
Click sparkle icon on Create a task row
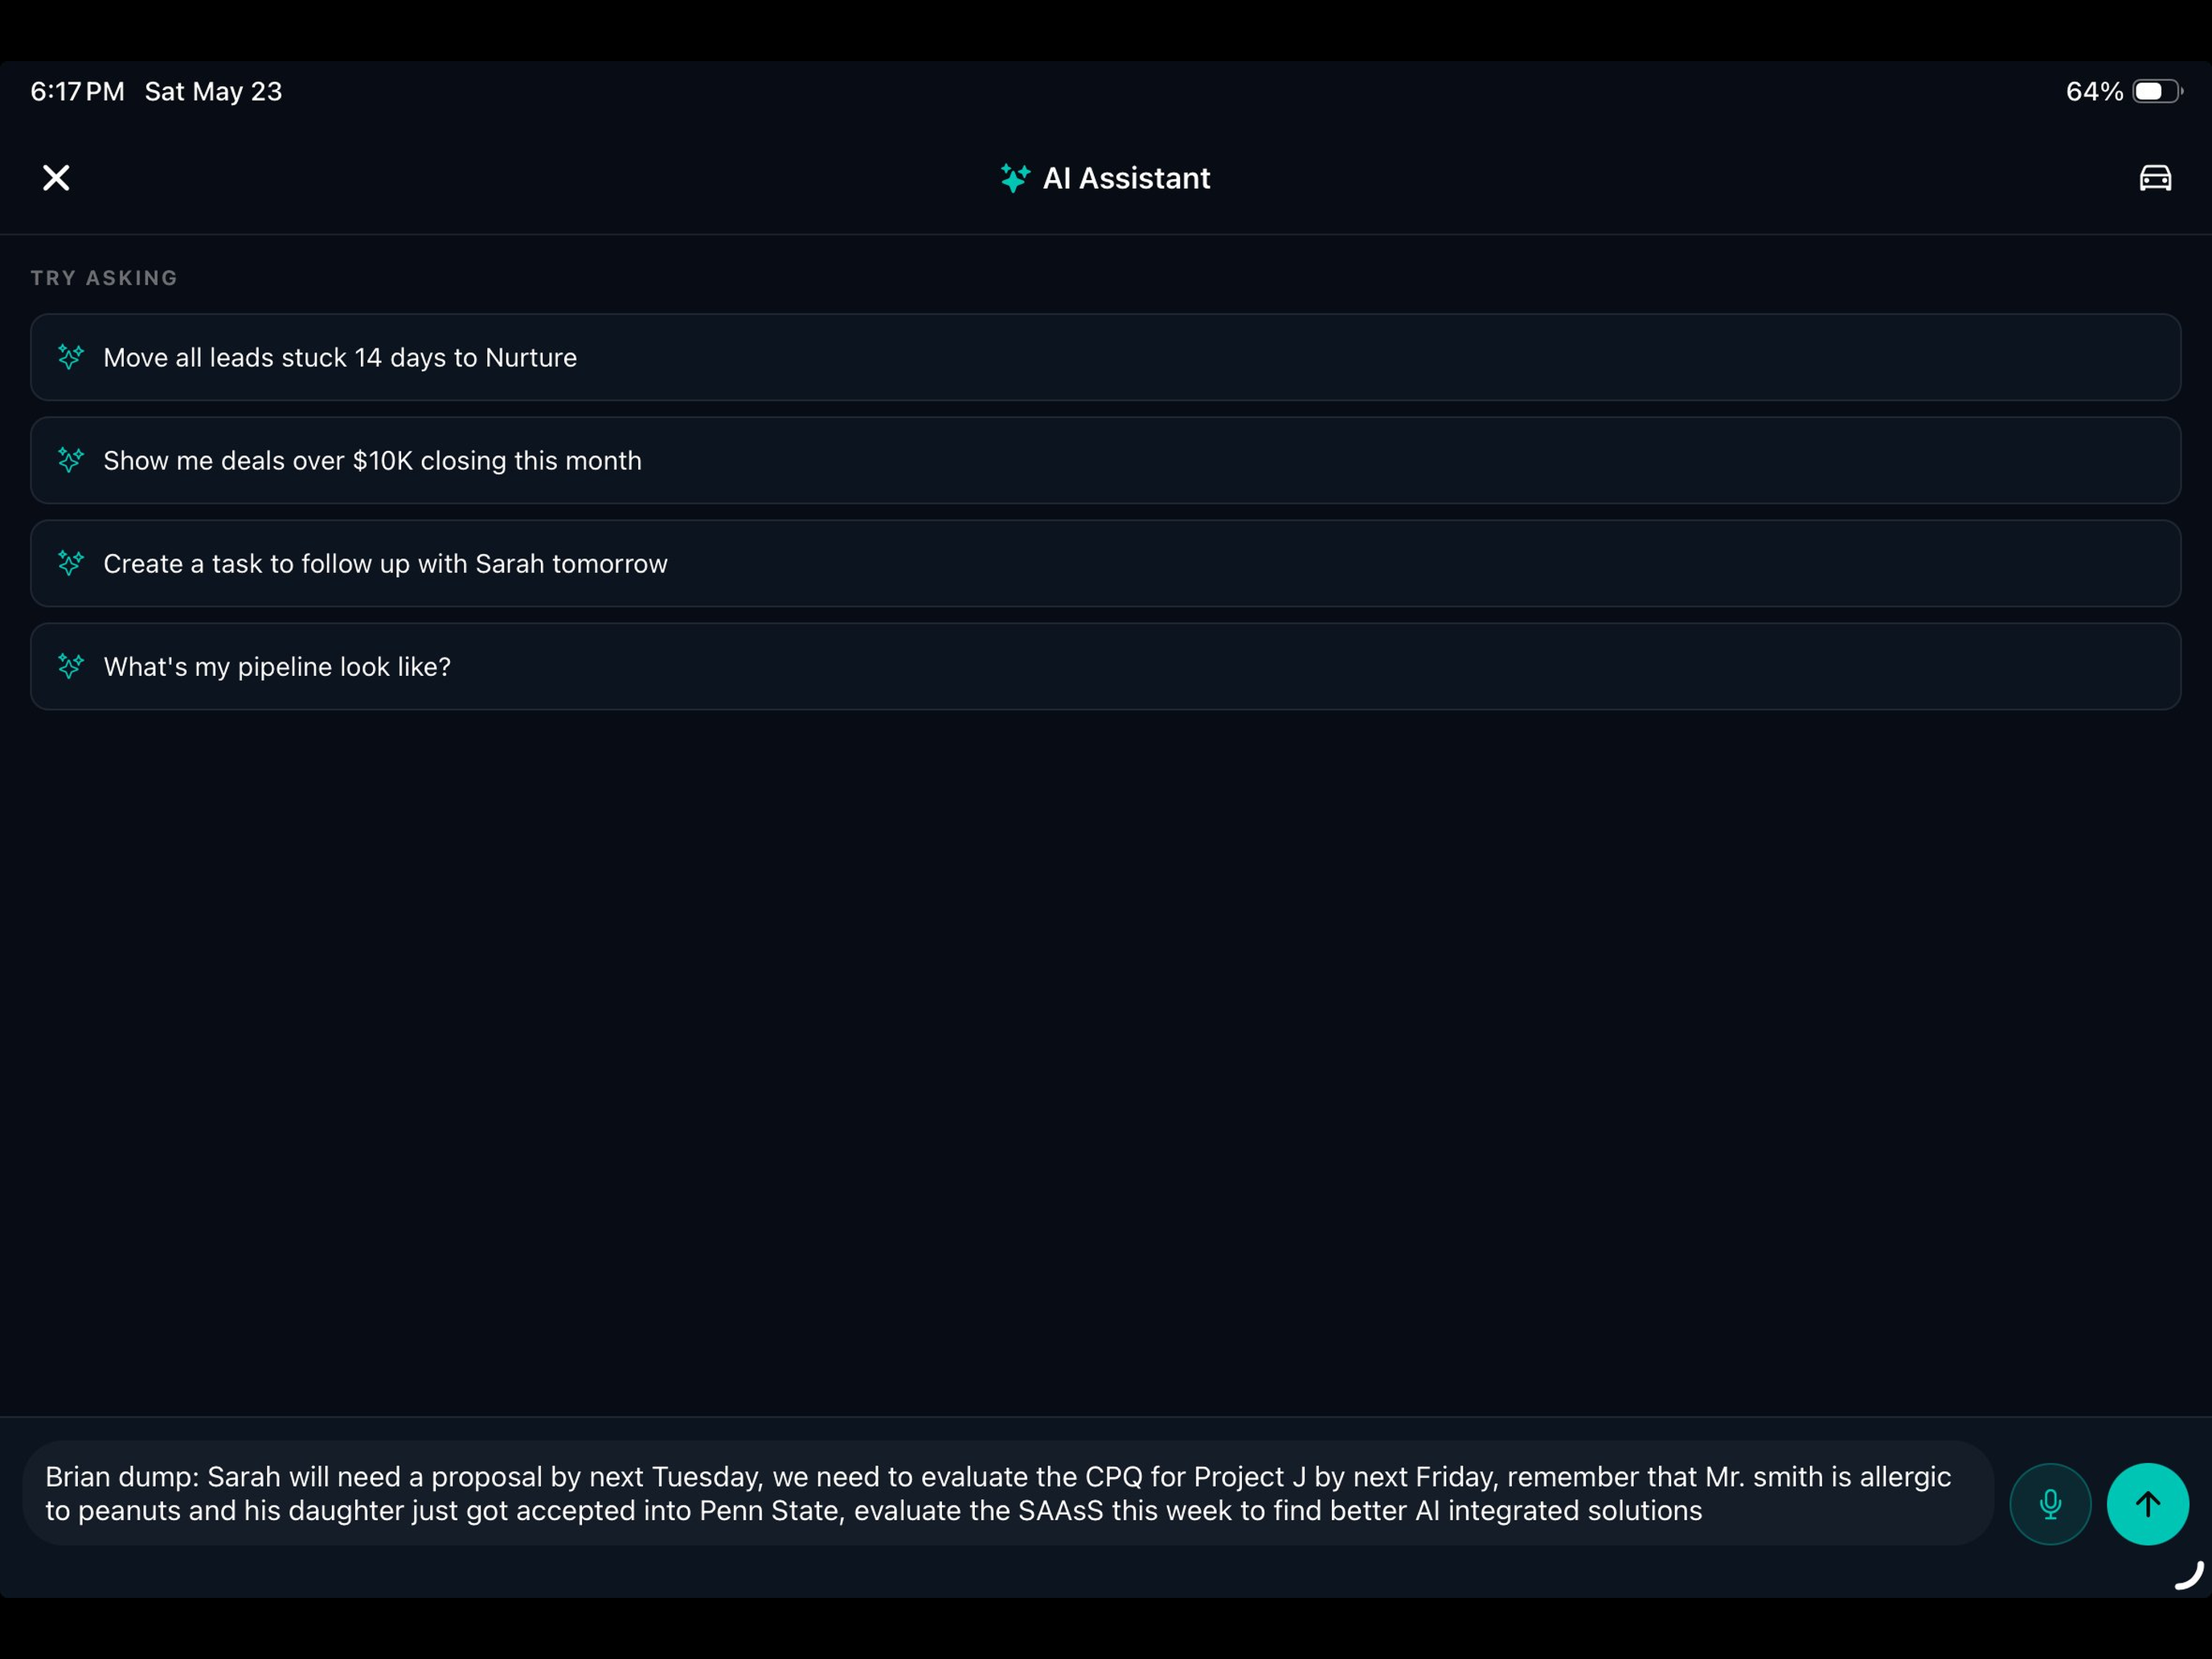pos(70,563)
